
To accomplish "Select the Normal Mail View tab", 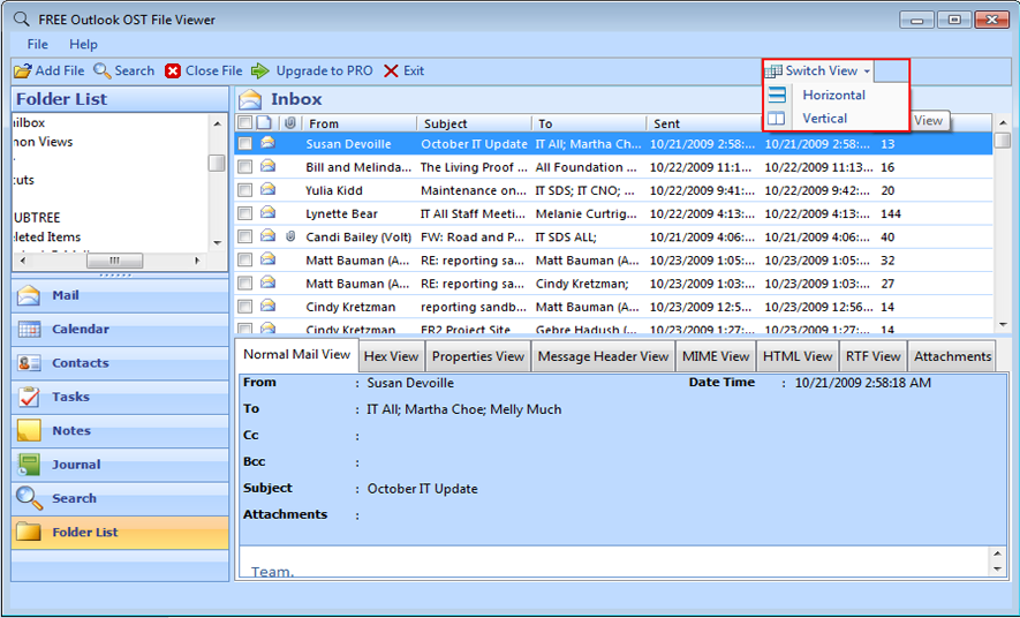I will (x=297, y=355).
